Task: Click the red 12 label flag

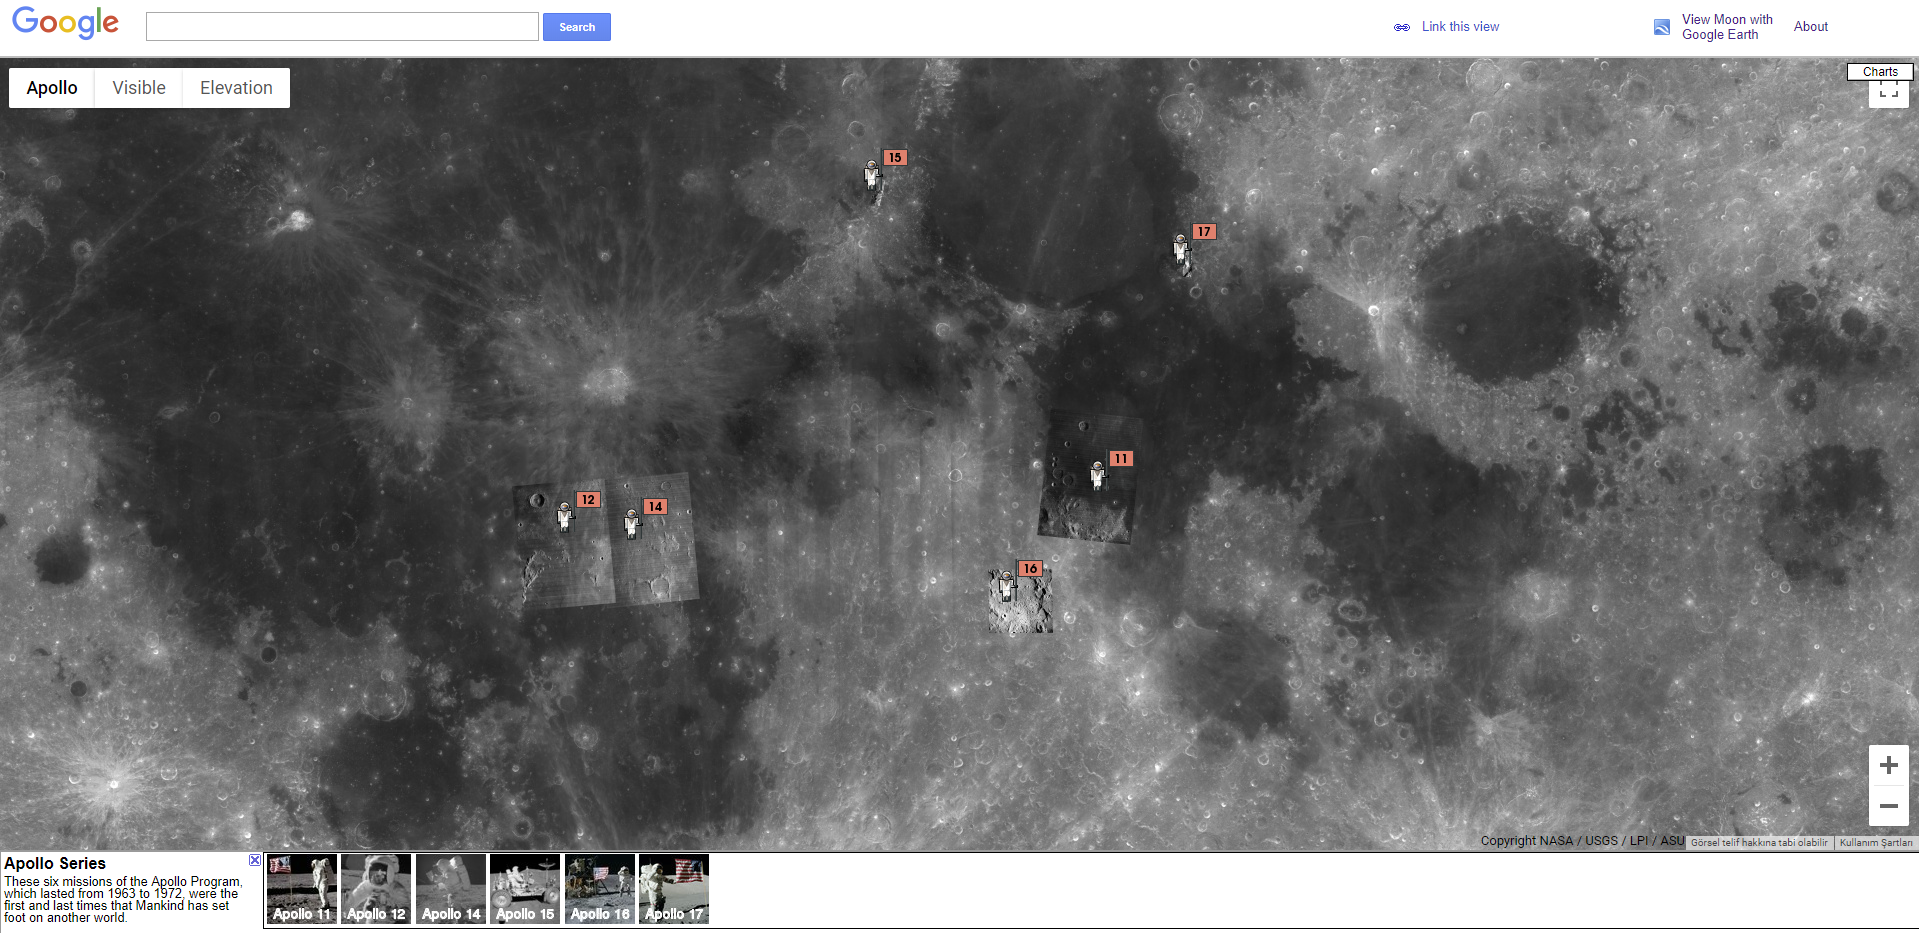Action: (x=588, y=499)
